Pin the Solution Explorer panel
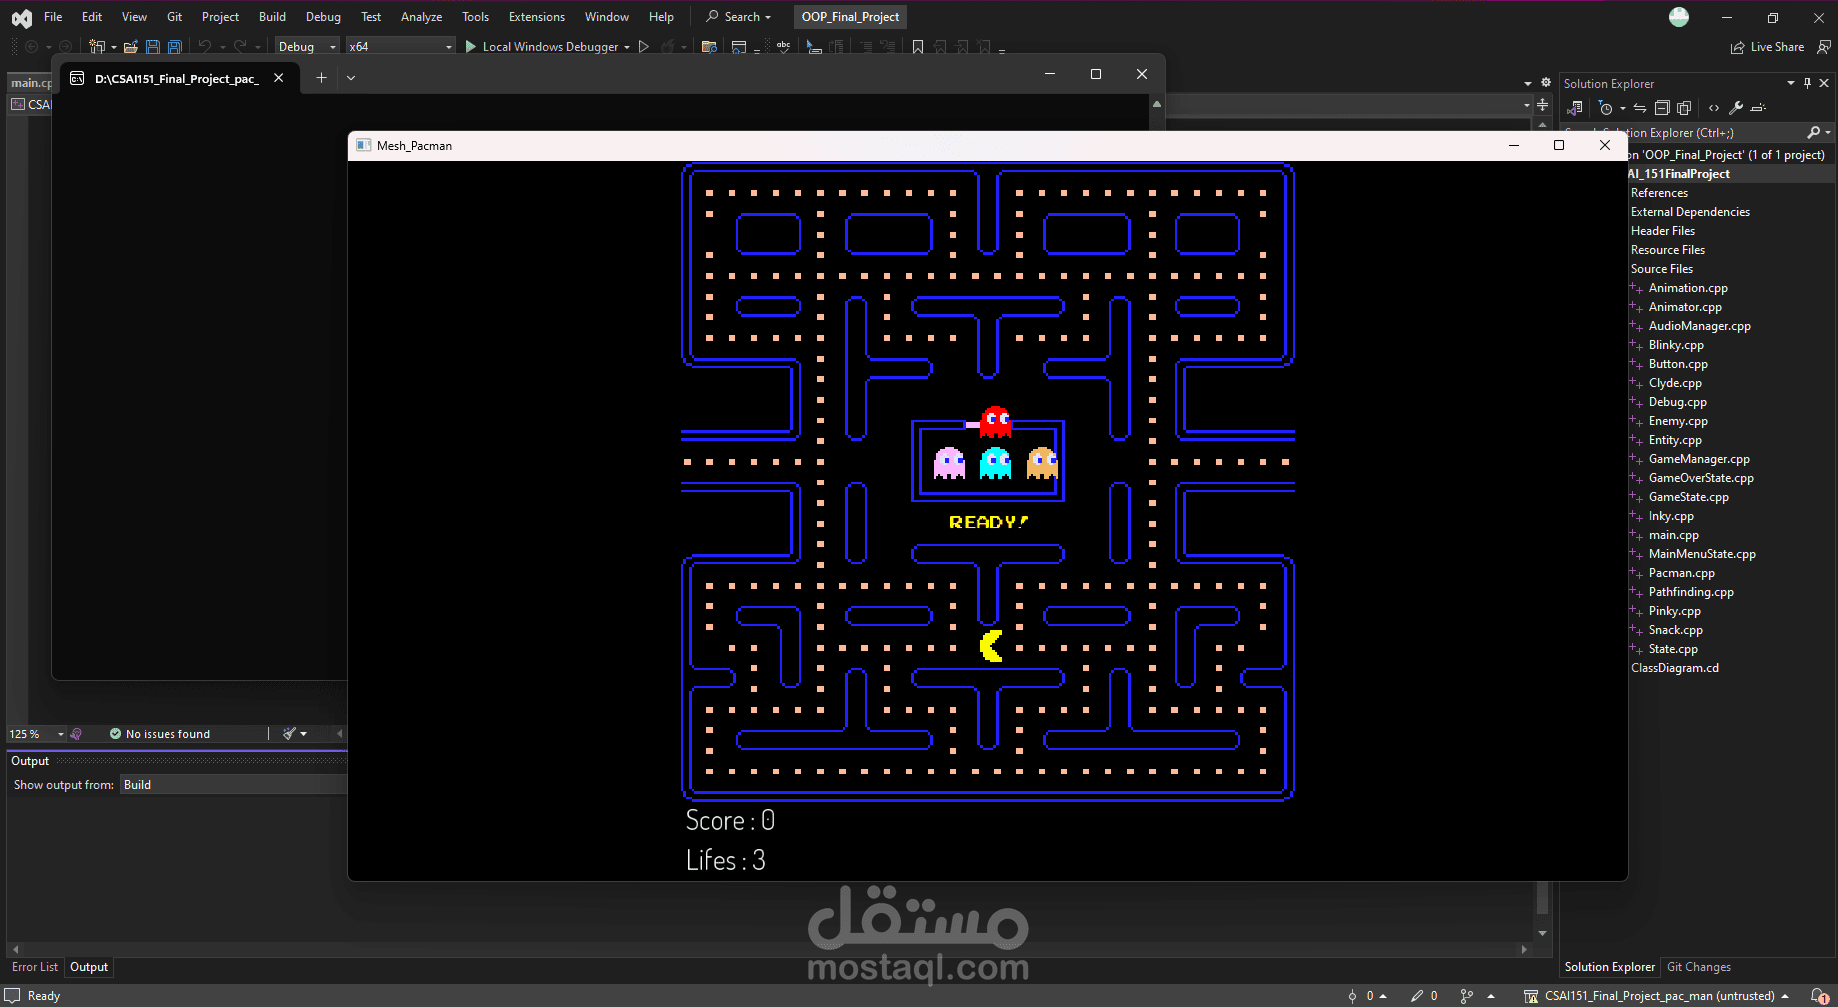The width and height of the screenshot is (1838, 1007). click(x=1807, y=83)
